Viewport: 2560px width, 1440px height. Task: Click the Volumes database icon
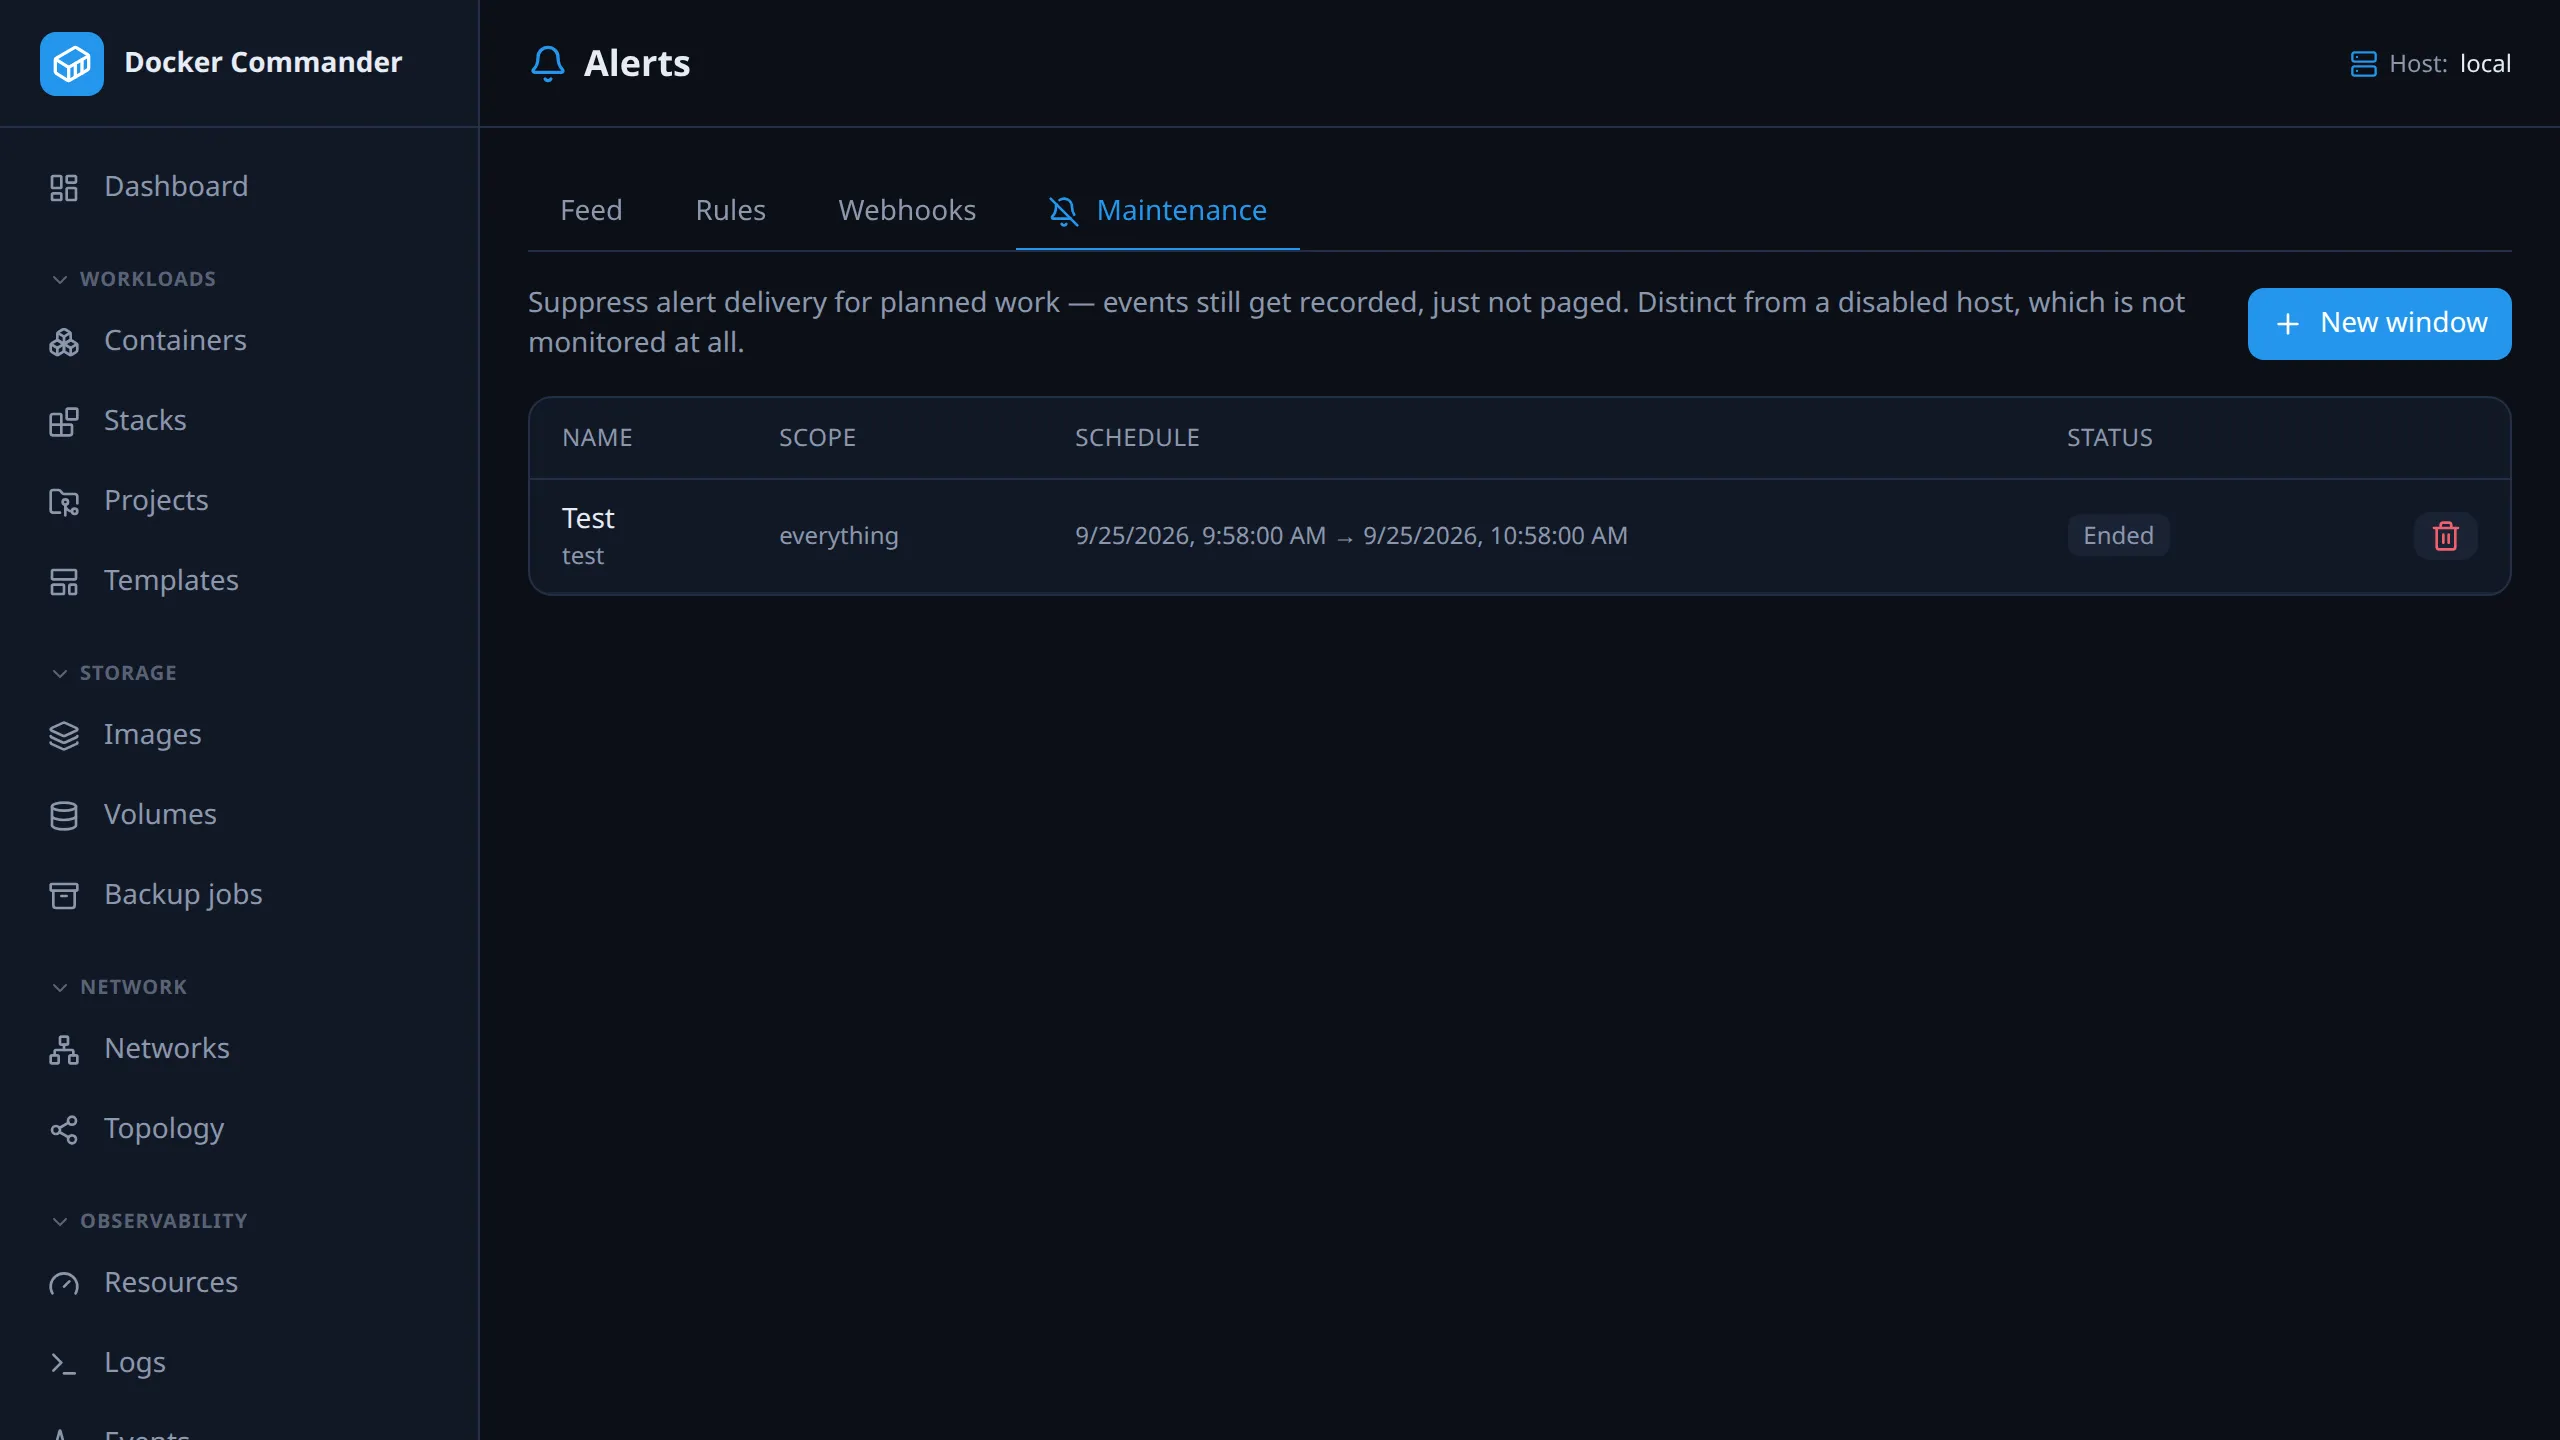tap(64, 815)
